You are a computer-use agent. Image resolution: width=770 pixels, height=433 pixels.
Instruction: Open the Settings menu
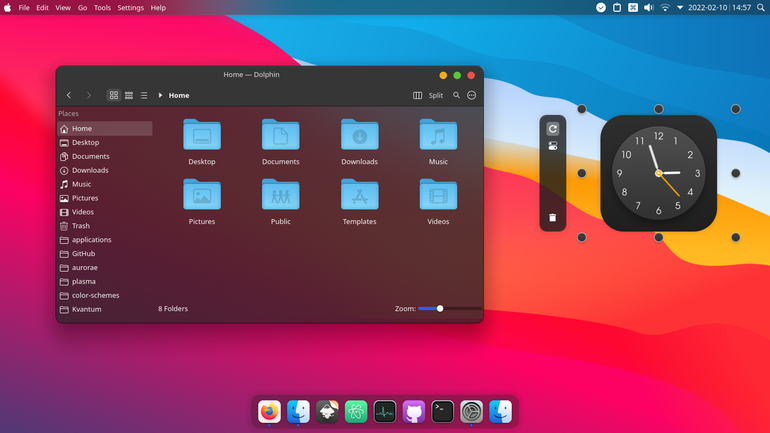130,7
